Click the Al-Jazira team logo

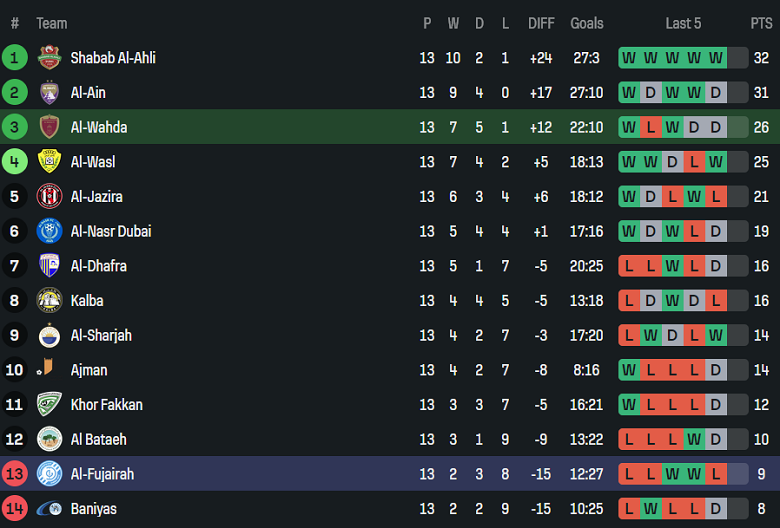coord(49,197)
